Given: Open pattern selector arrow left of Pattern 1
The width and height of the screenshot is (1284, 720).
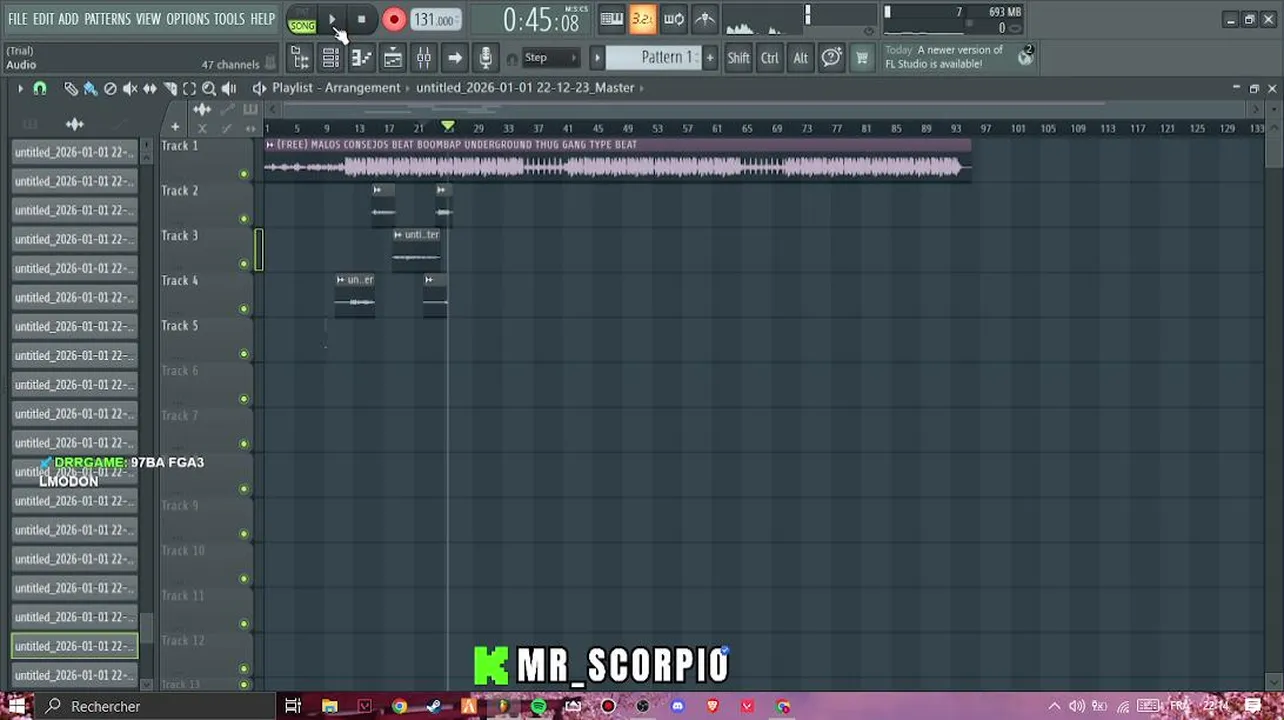Looking at the screenshot, I should (597, 58).
